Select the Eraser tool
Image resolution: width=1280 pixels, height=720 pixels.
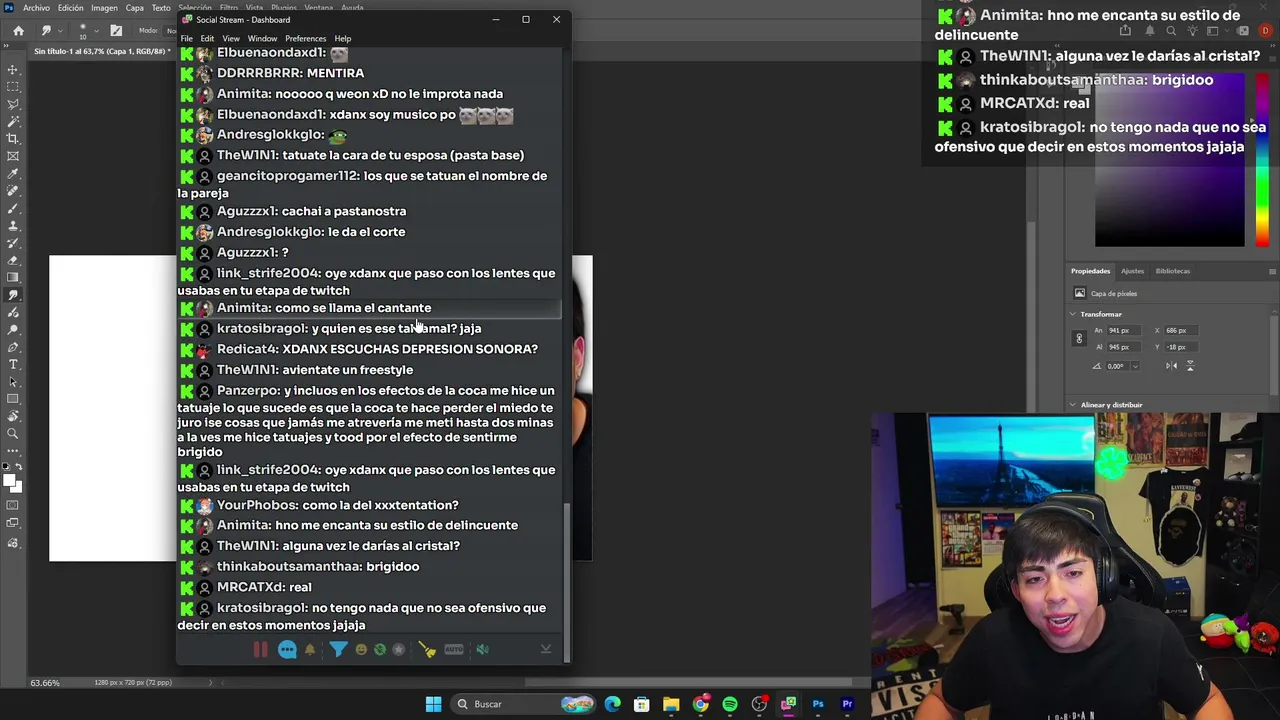pyautogui.click(x=13, y=260)
